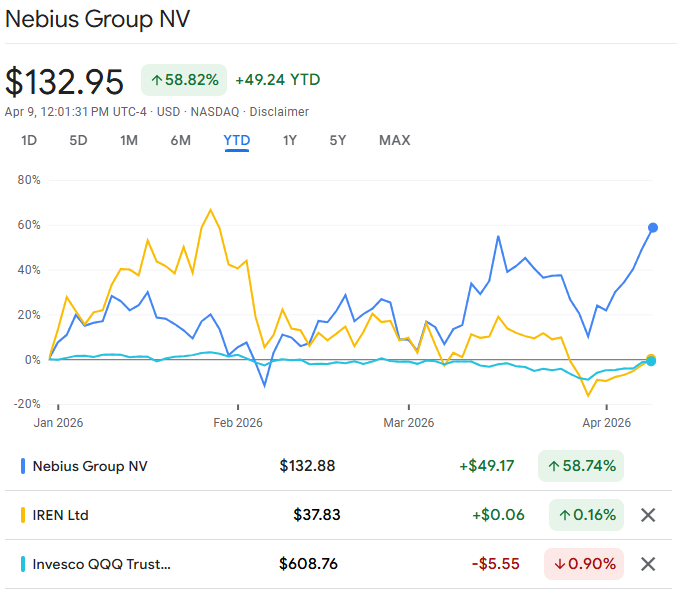Click the Apr 2026 axis tick label
The height and width of the screenshot is (593, 677).
(606, 422)
